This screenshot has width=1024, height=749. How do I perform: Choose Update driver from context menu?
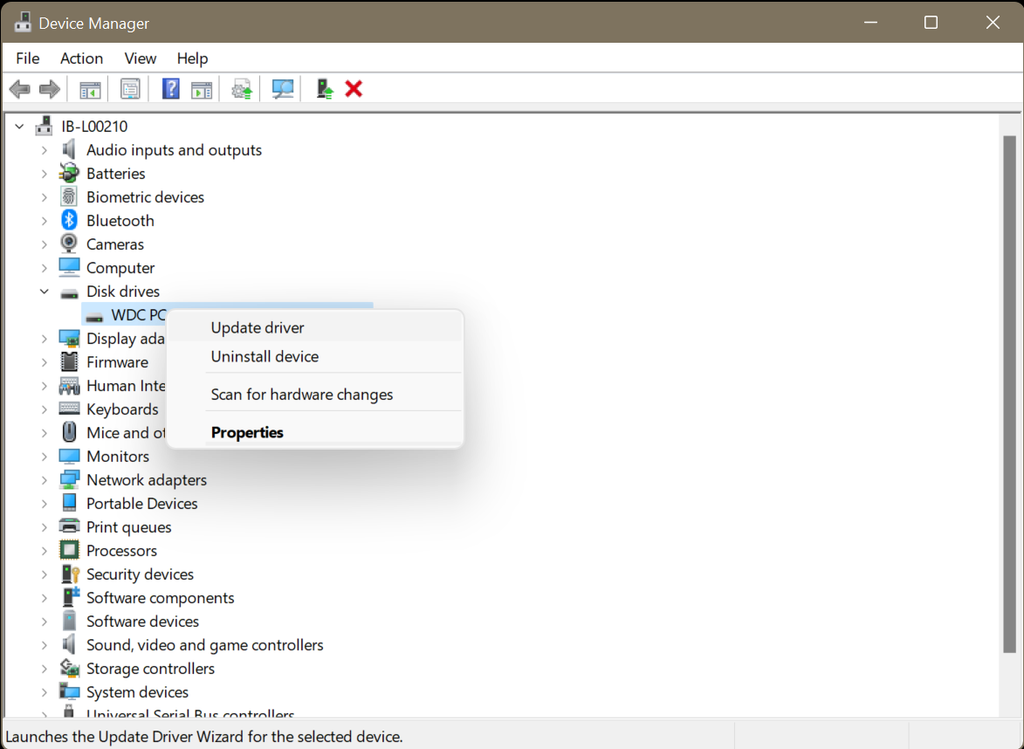(x=315, y=328)
